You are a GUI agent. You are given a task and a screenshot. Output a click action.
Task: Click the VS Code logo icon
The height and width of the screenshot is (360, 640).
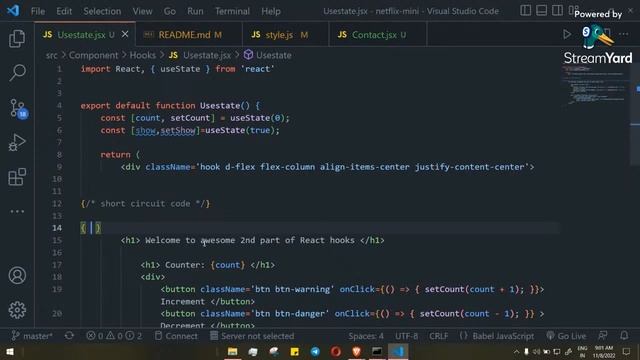tap(13, 11)
